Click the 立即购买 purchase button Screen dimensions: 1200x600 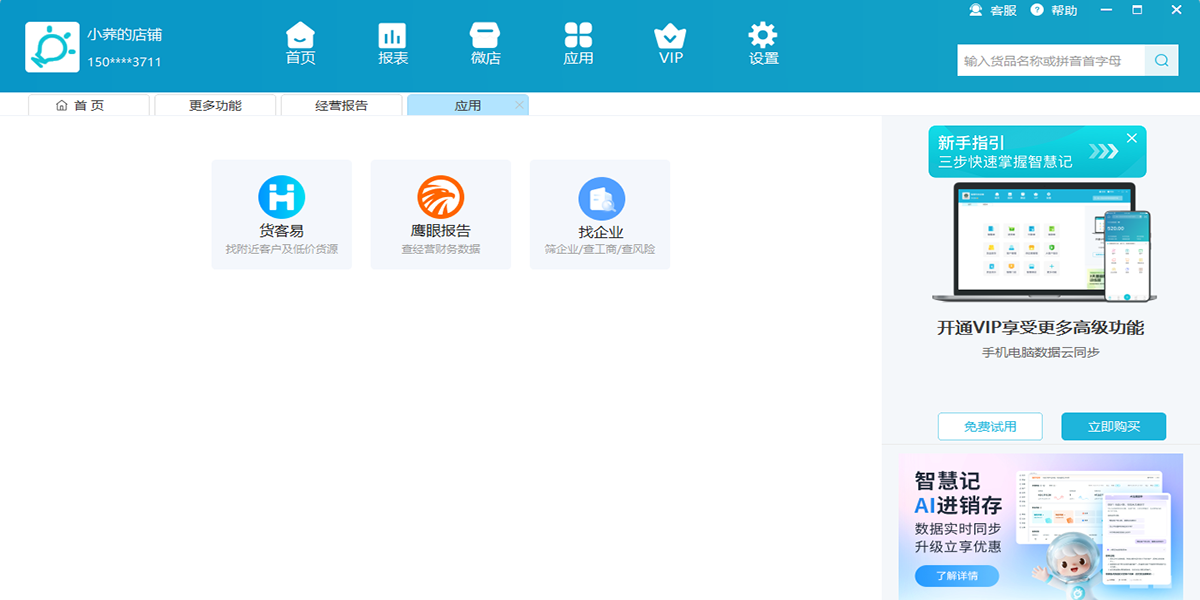[x=1113, y=426]
